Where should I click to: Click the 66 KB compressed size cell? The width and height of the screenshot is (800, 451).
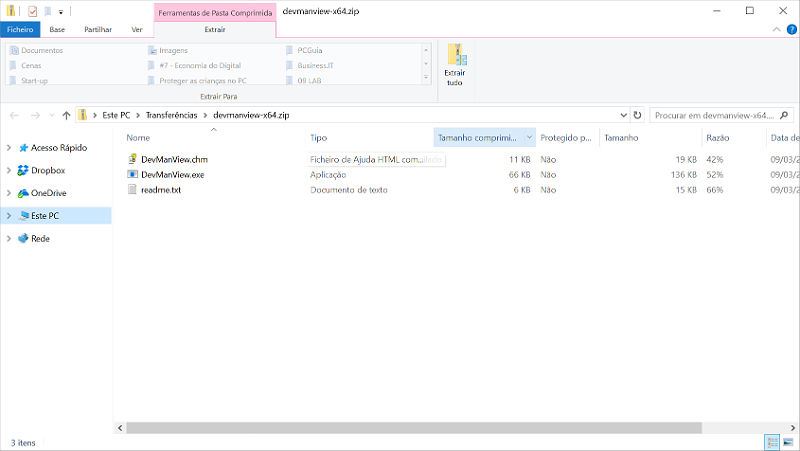coord(519,174)
